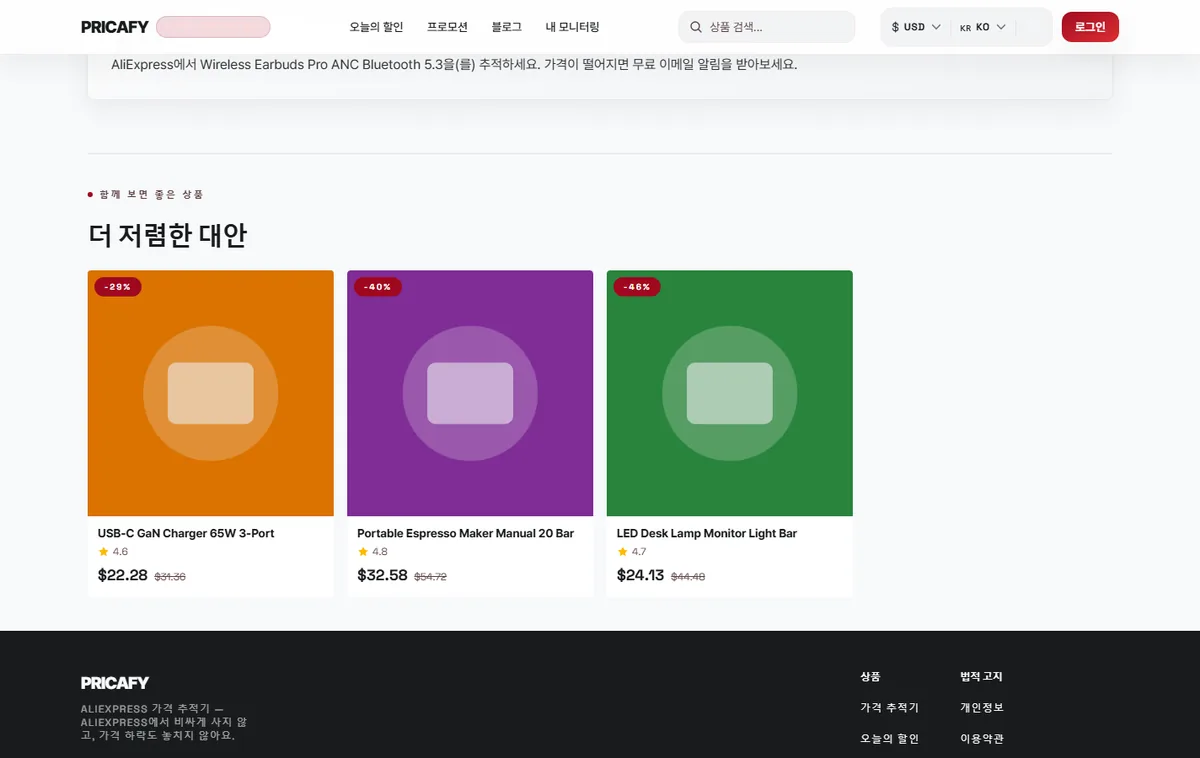Open the 프로모션 menu item
Image resolution: width=1200 pixels, height=758 pixels.
[x=447, y=27]
